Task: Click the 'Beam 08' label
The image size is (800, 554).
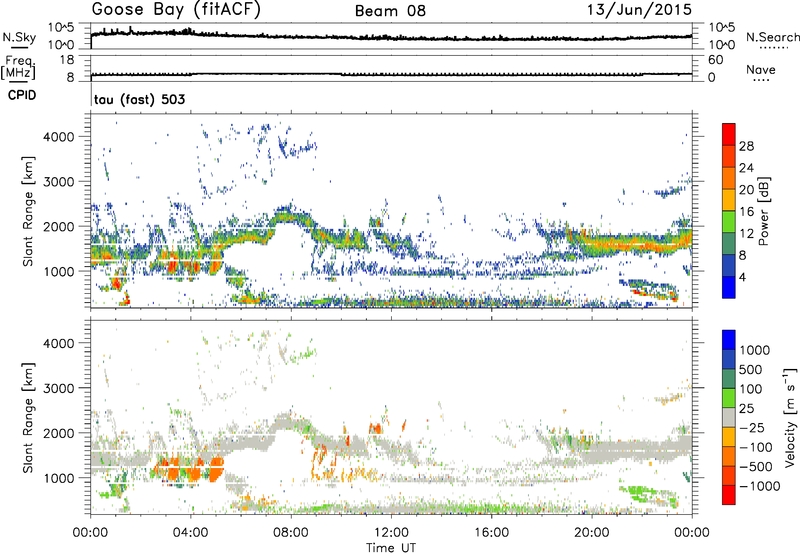Action: coord(390,11)
